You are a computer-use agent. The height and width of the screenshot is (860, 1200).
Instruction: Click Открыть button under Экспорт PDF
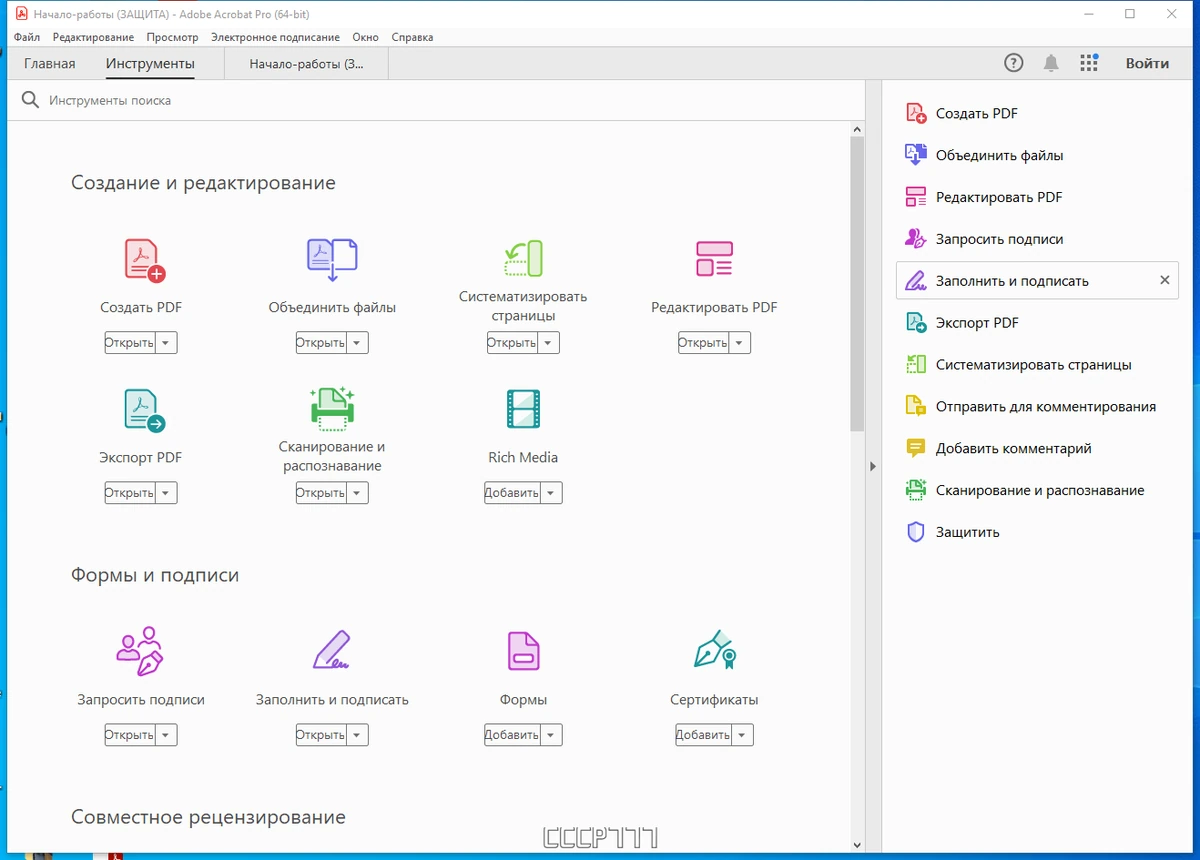pos(130,493)
